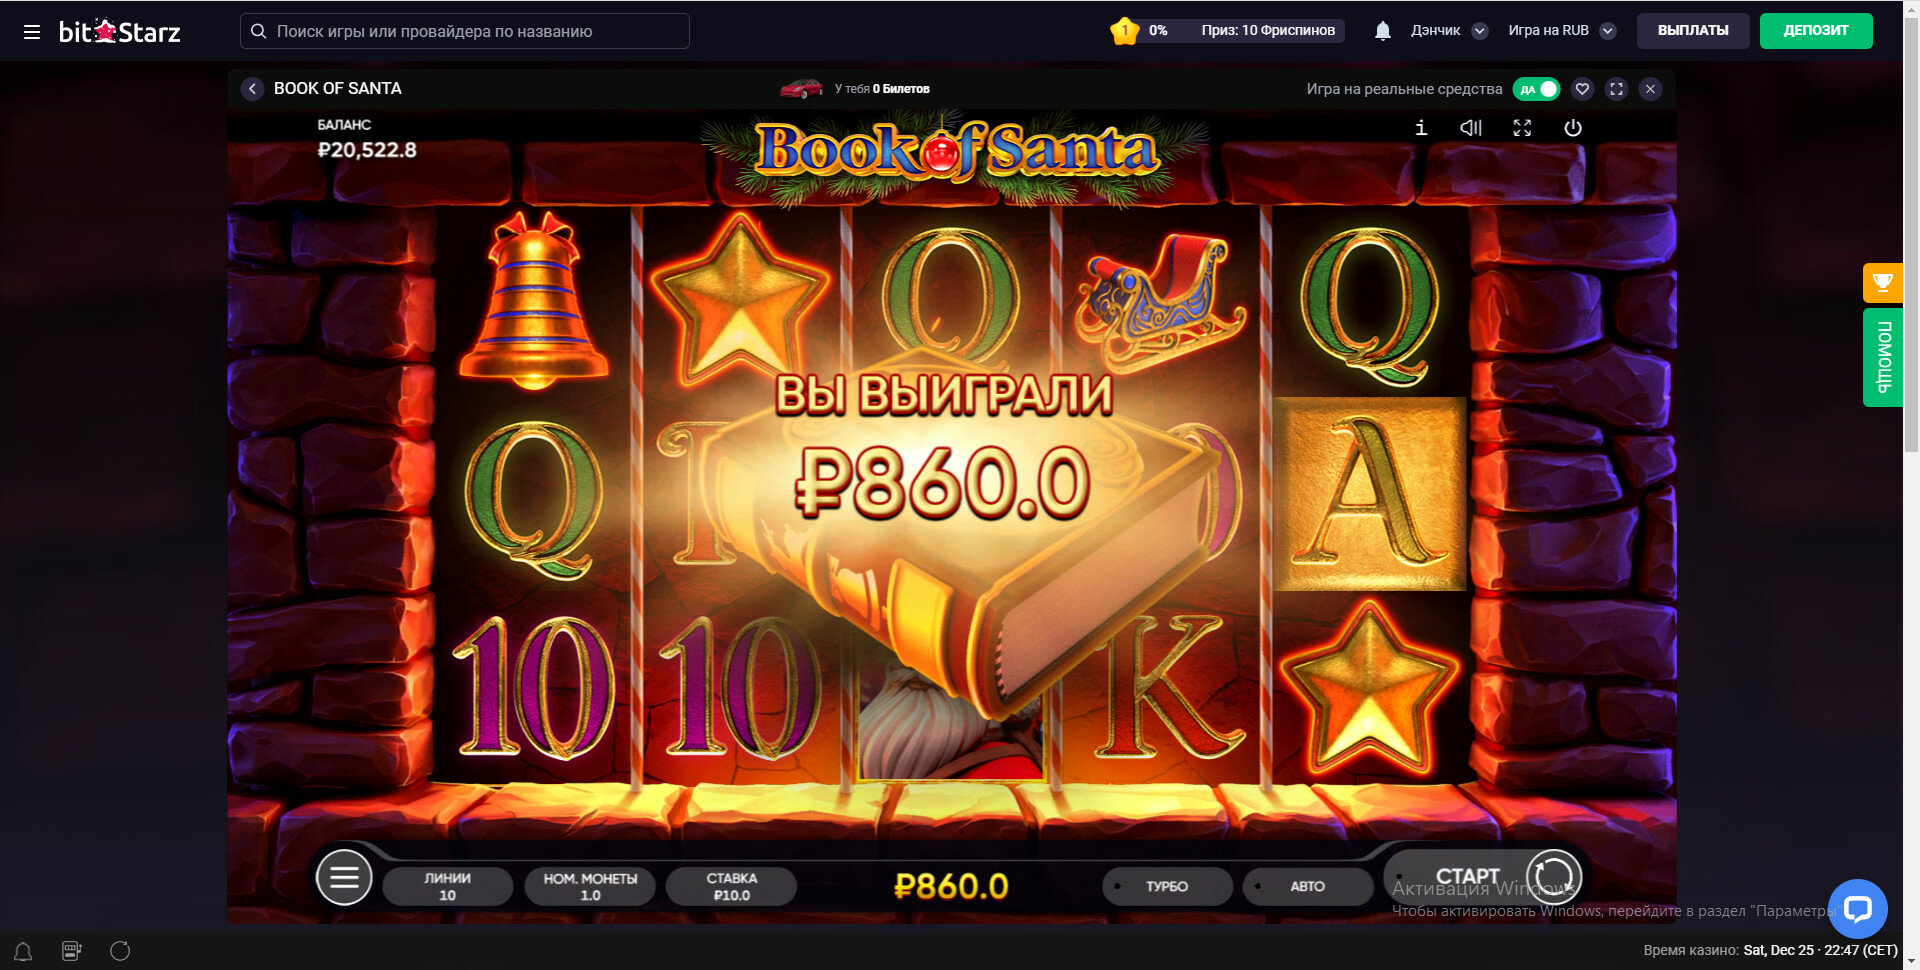Click the trophy tab on right edge

point(1882,283)
